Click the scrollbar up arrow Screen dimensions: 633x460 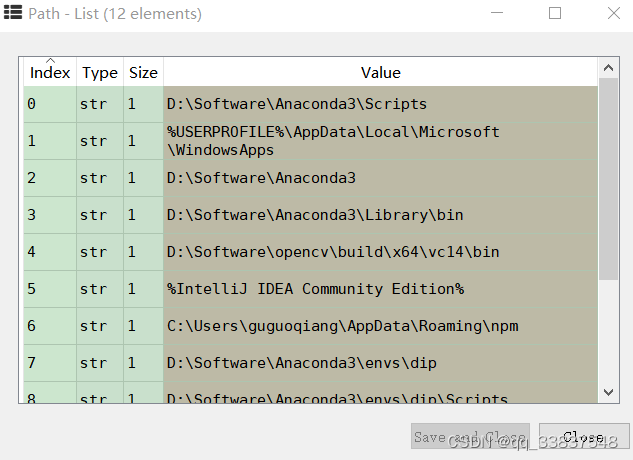point(608,68)
